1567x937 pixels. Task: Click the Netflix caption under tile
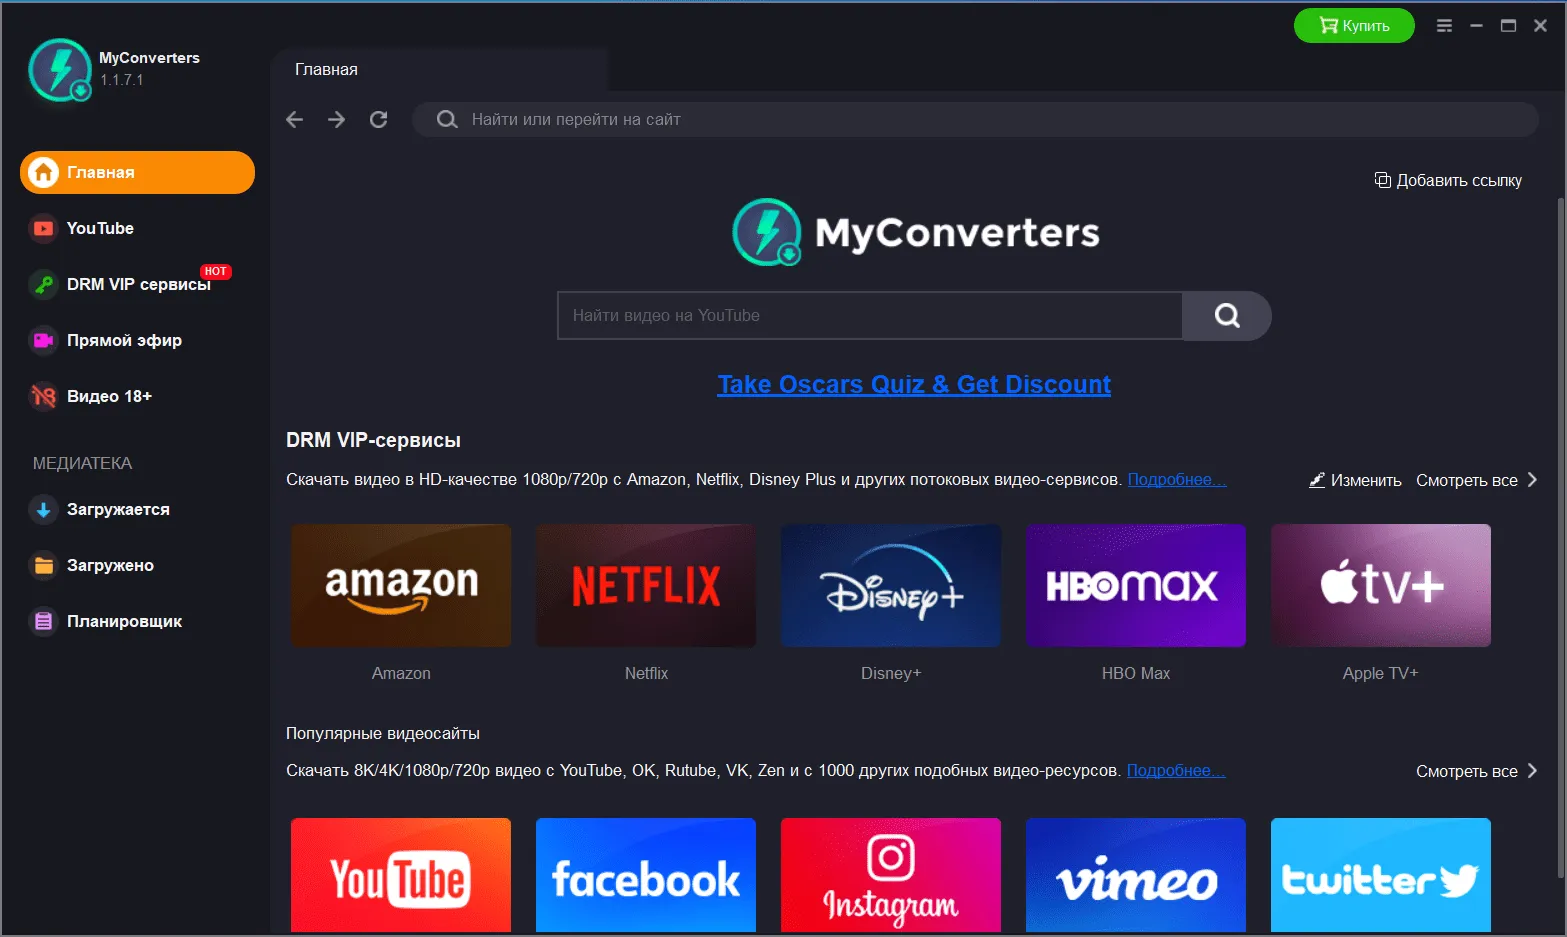(x=646, y=673)
